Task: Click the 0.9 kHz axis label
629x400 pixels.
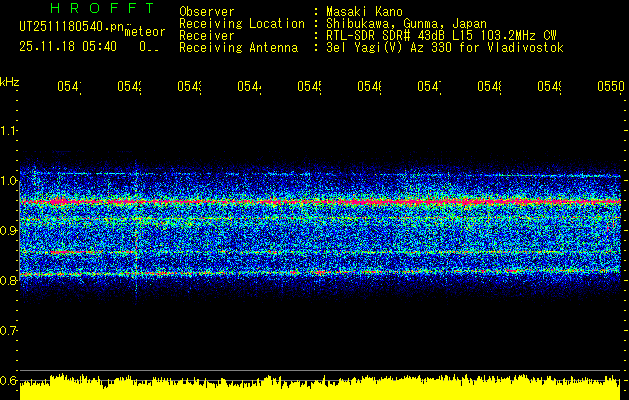Action: [x=9, y=231]
